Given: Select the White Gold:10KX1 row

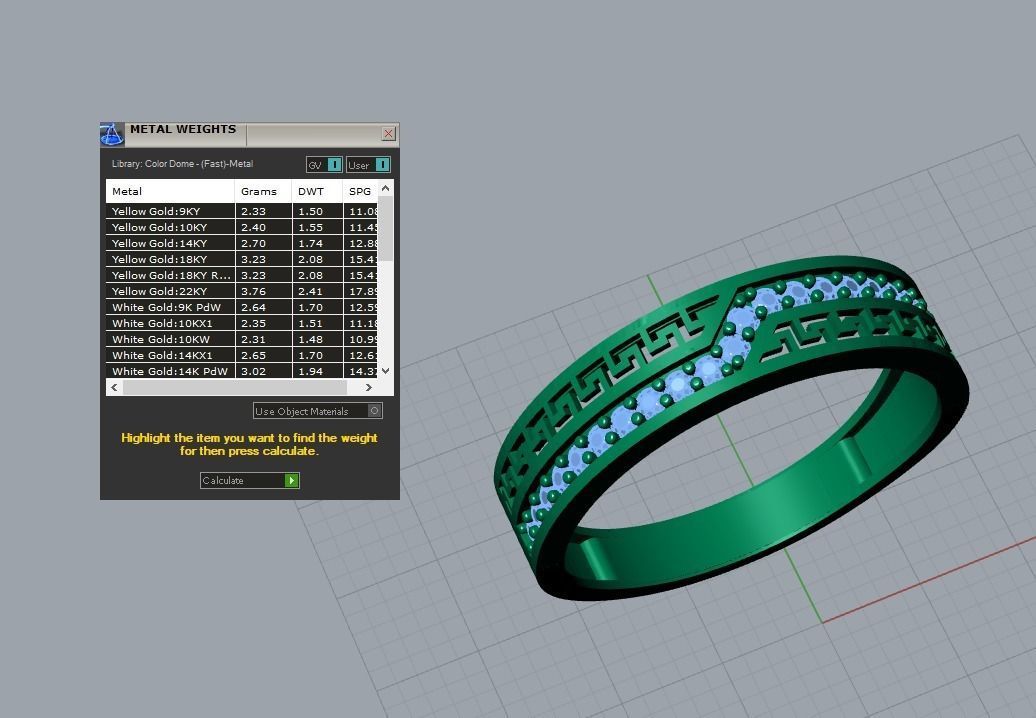Looking at the screenshot, I should pyautogui.click(x=242, y=323).
